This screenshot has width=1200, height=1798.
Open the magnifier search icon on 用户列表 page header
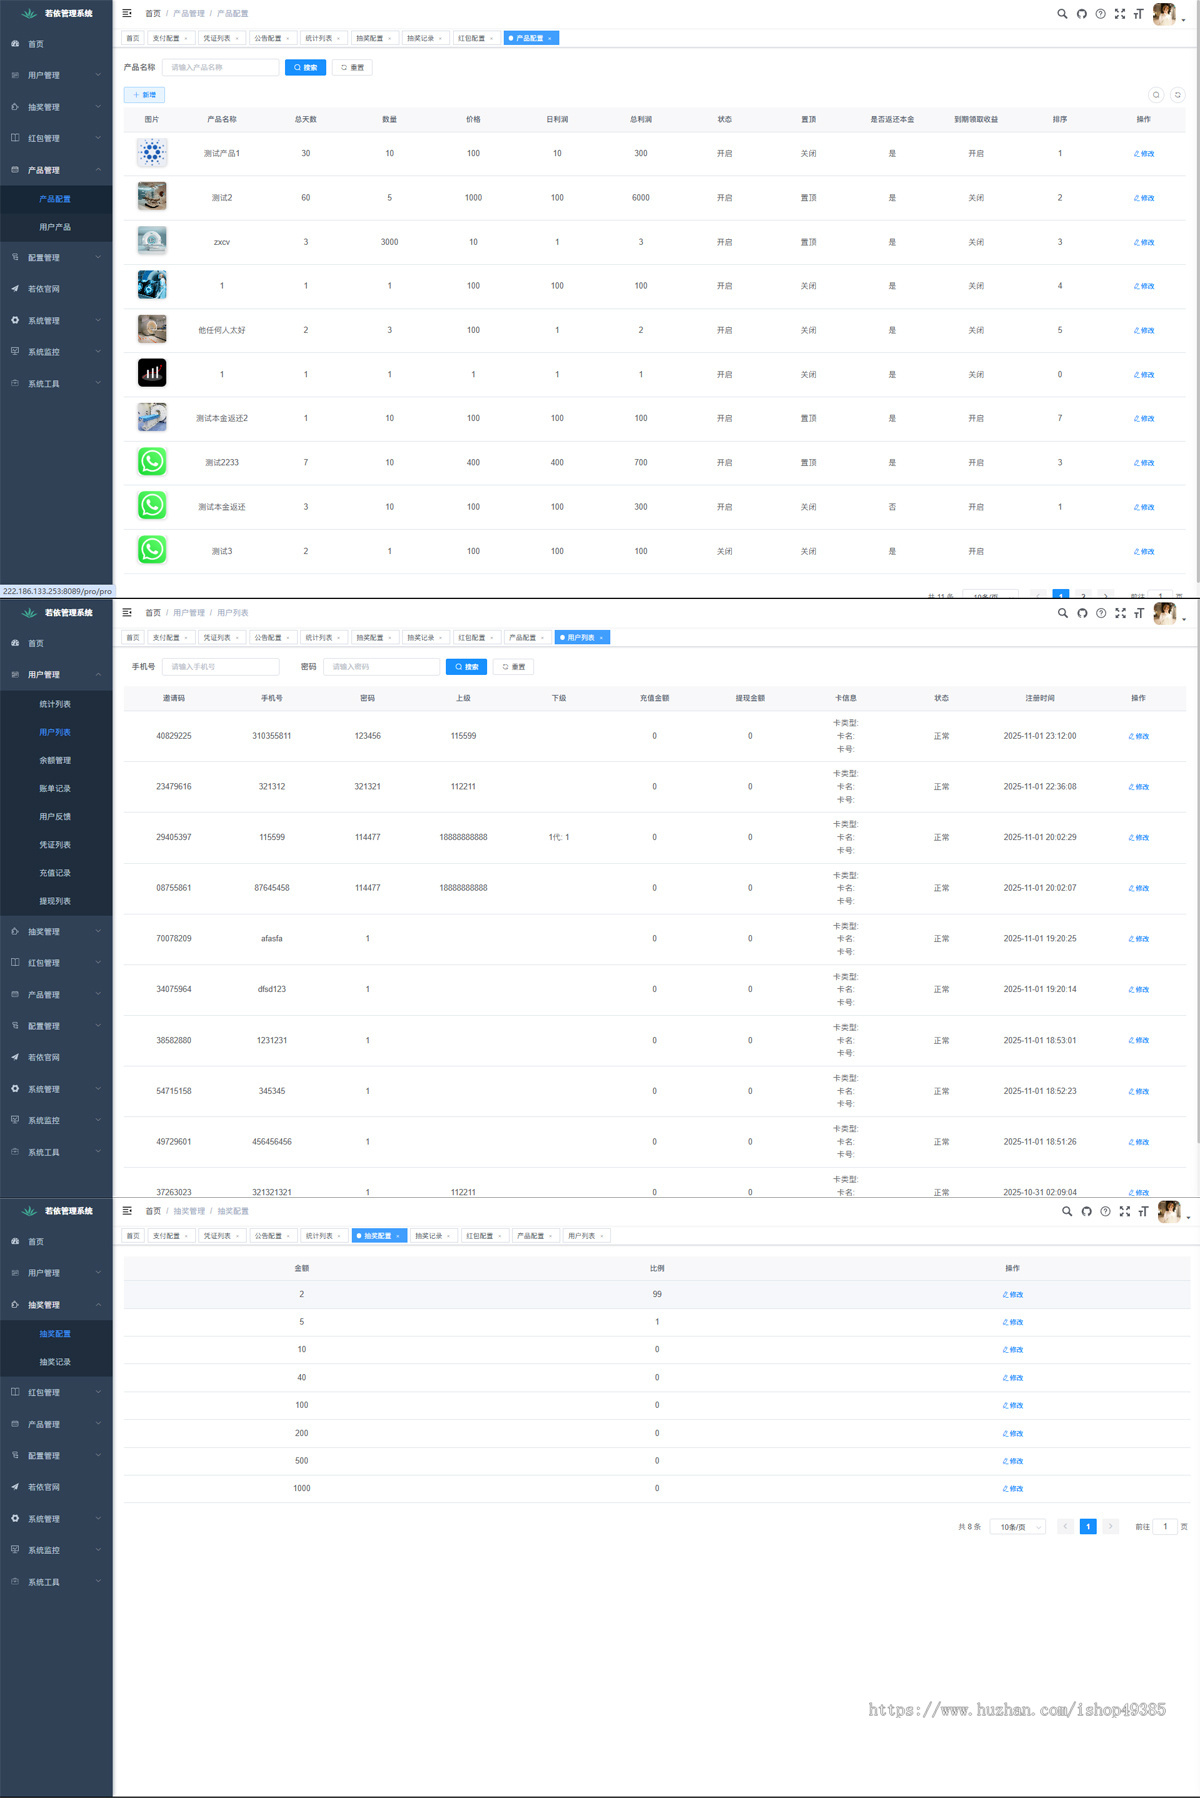pyautogui.click(x=1062, y=613)
